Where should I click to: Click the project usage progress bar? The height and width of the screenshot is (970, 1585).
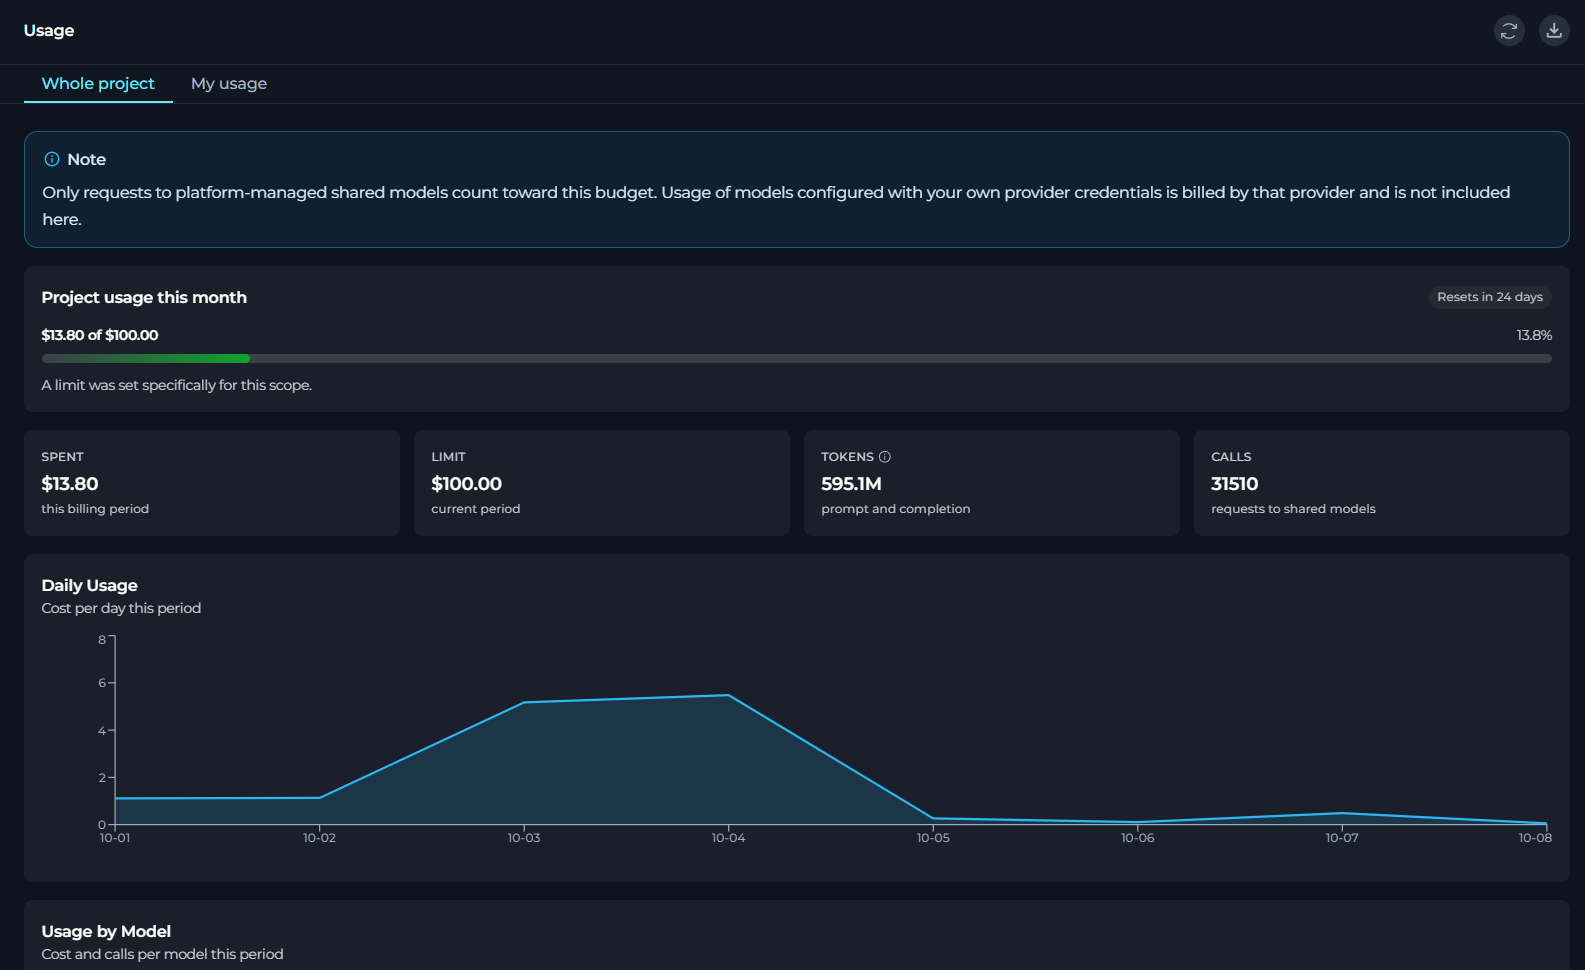[x=796, y=358]
